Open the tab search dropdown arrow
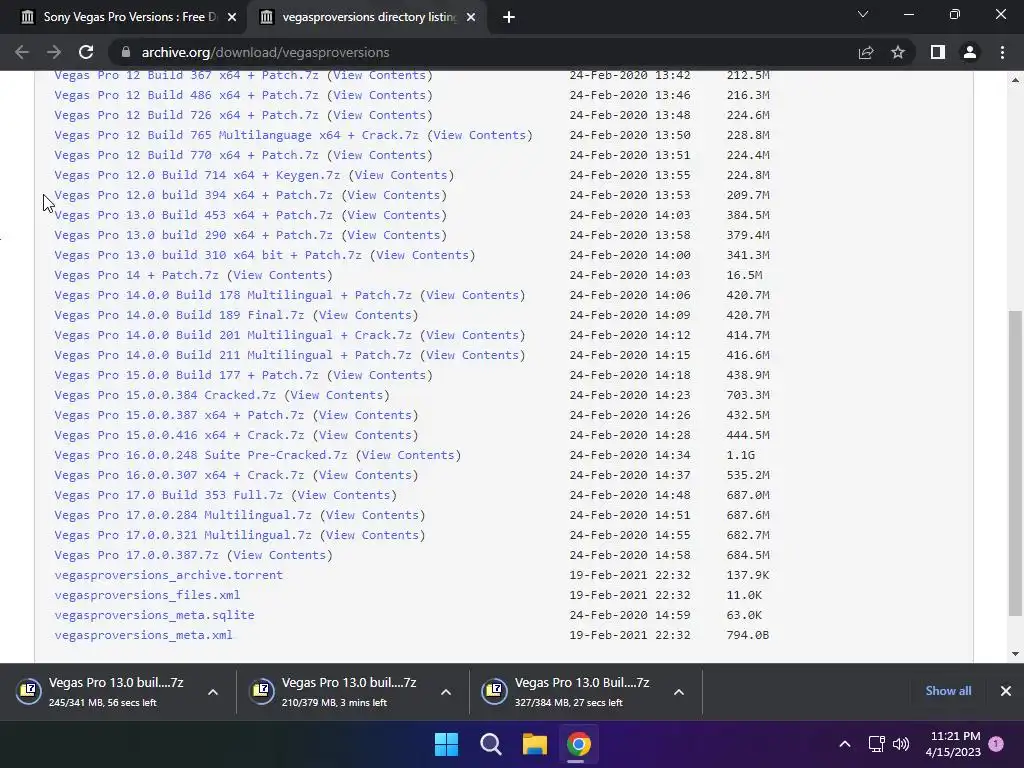Screen dimensions: 1024x768 tap(863, 14)
